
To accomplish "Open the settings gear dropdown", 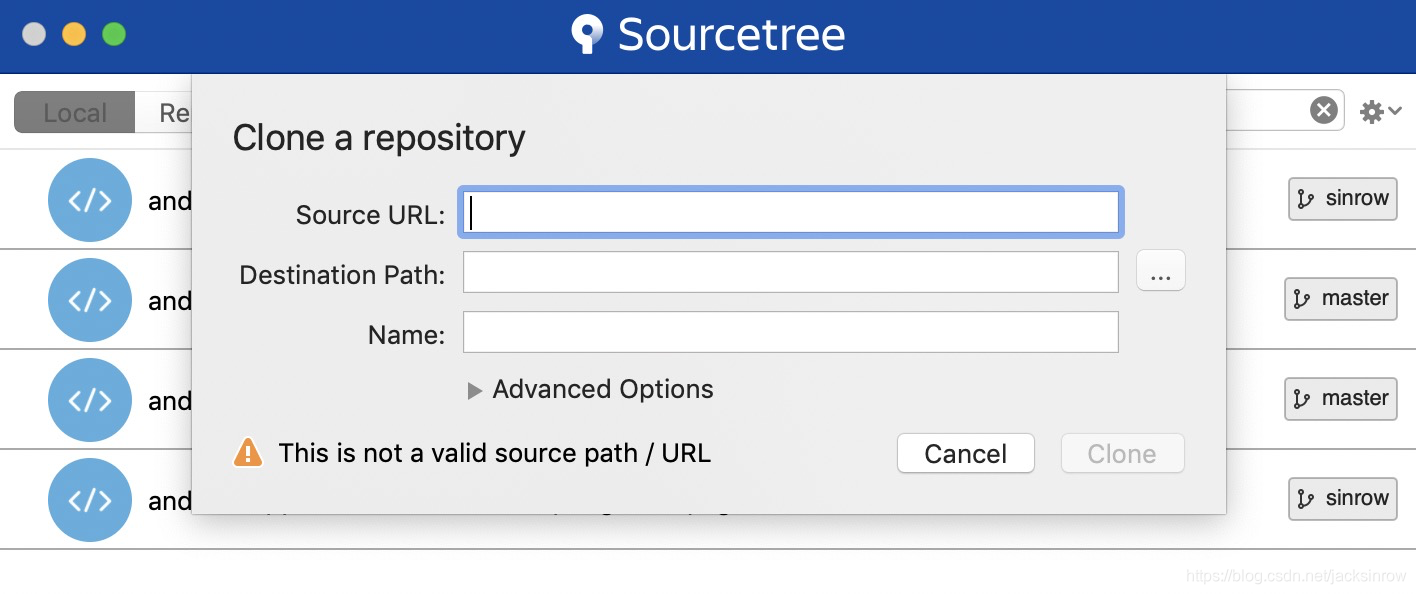I will tap(1381, 111).
